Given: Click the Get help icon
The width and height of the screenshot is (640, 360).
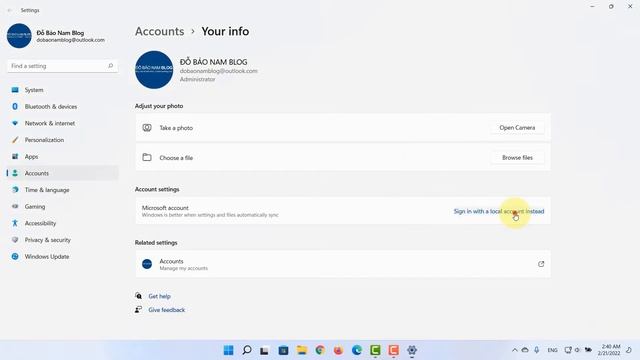Looking at the screenshot, I should (x=139, y=296).
